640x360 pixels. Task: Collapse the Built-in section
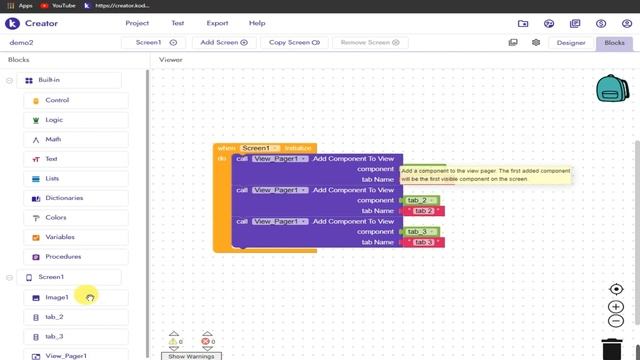pos(9,80)
